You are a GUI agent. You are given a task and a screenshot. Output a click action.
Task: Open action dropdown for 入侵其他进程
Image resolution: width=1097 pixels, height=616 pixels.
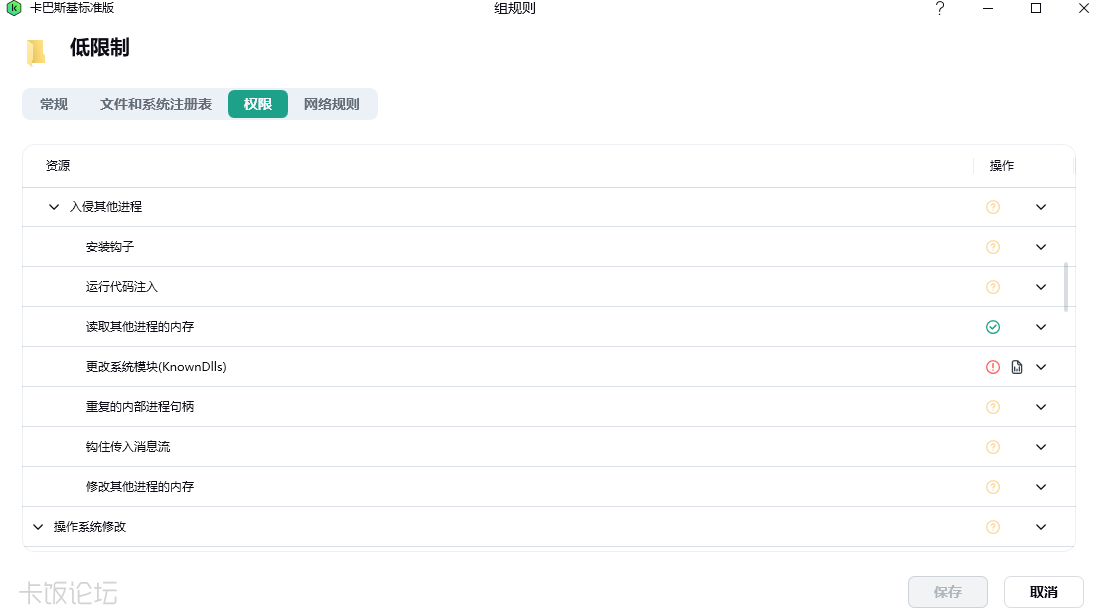pos(1041,207)
